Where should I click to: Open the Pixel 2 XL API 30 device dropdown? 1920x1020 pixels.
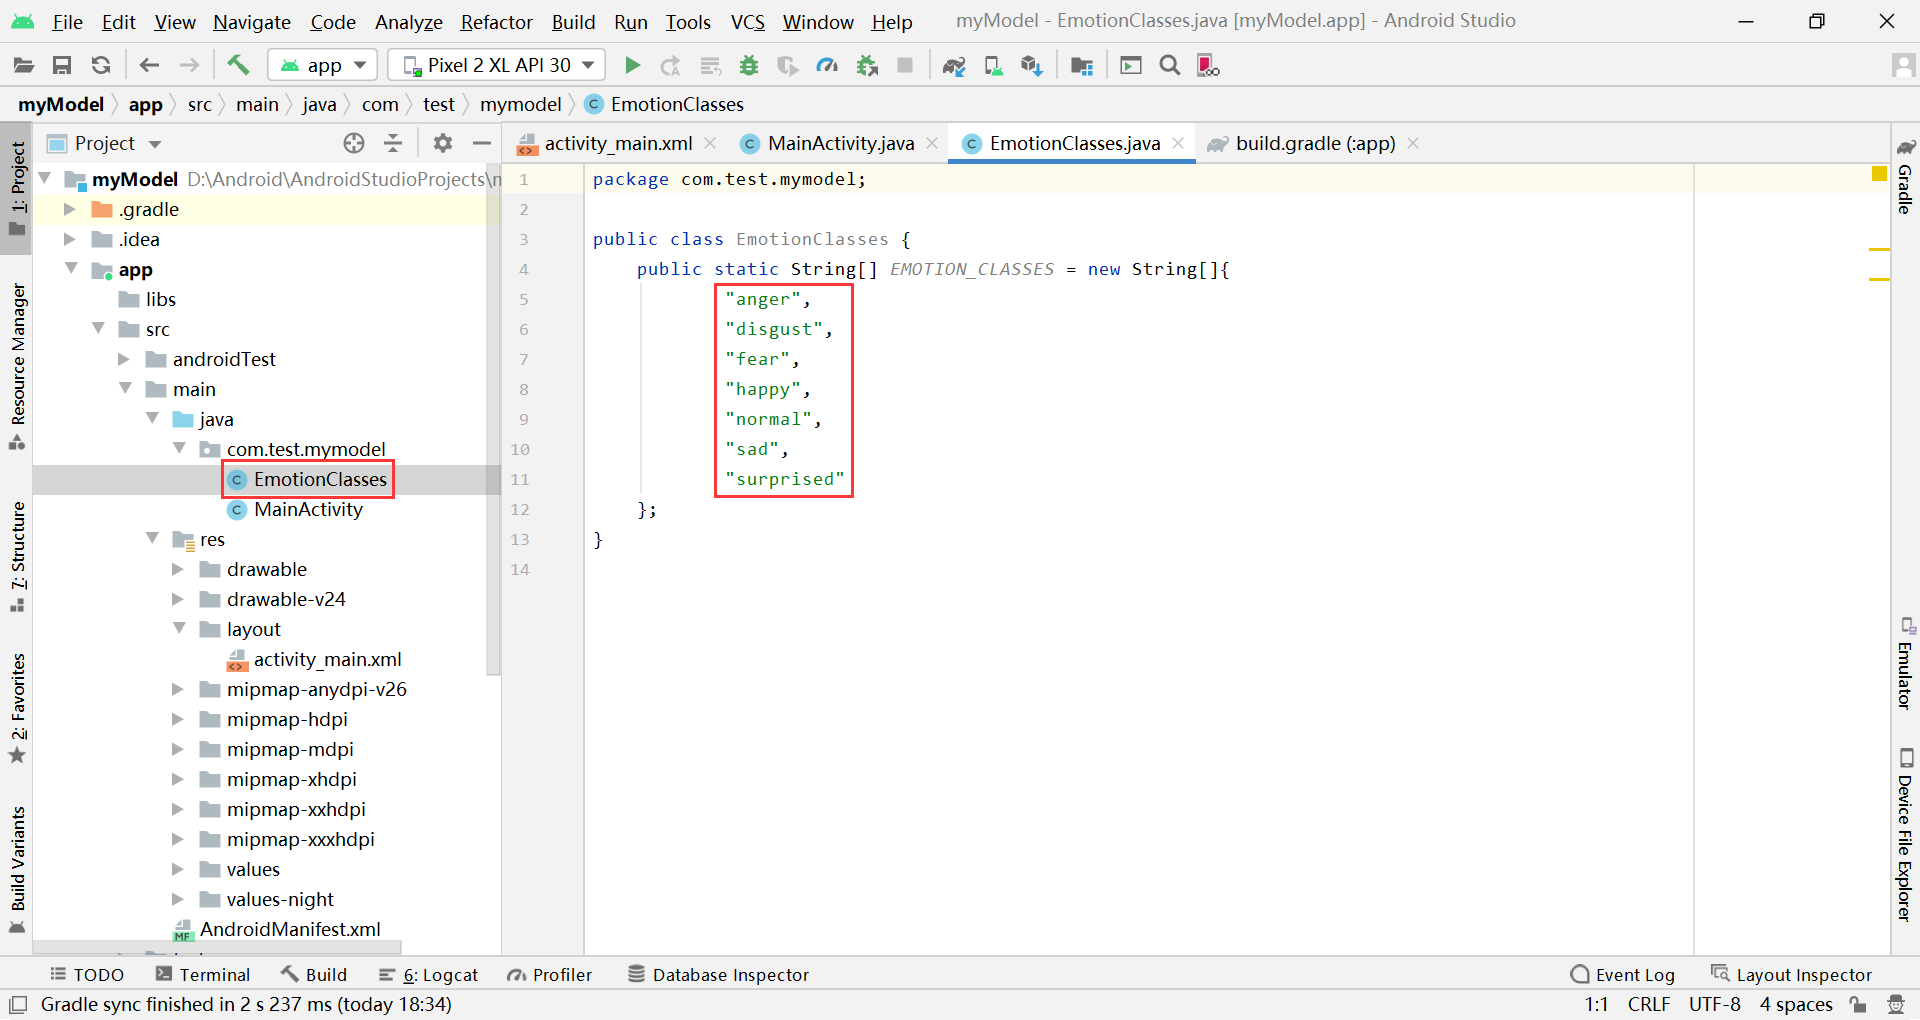[x=497, y=66]
